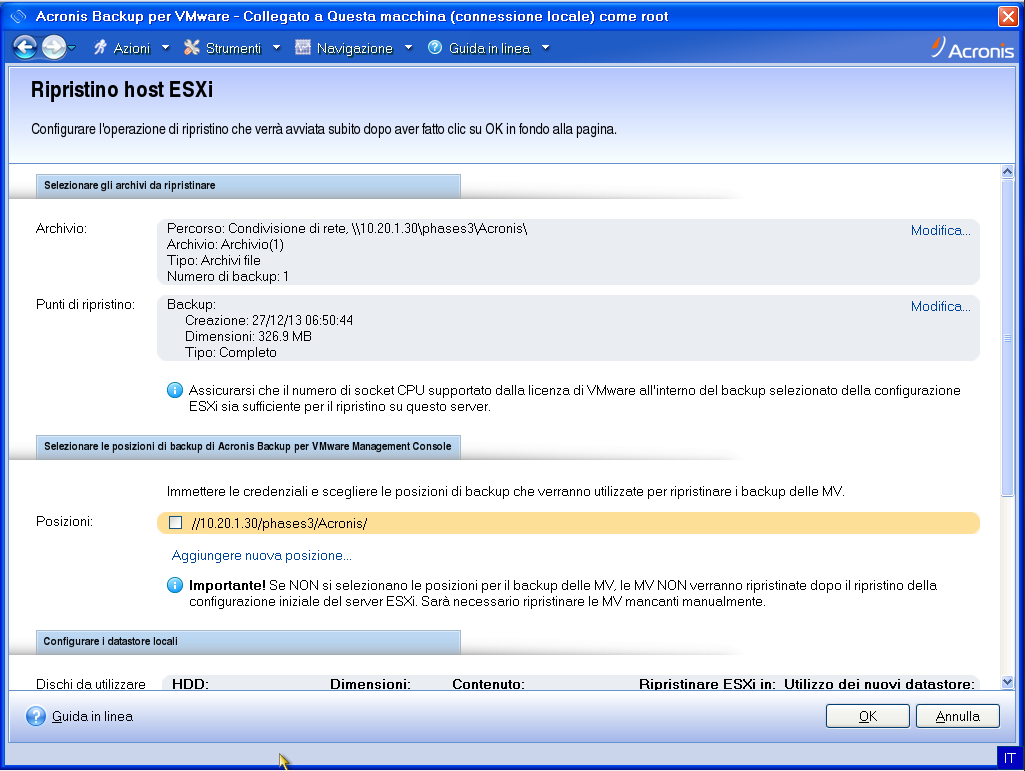Click 'Tipo: Completo' text
The width and height of the screenshot is (1025, 771).
coord(231,352)
